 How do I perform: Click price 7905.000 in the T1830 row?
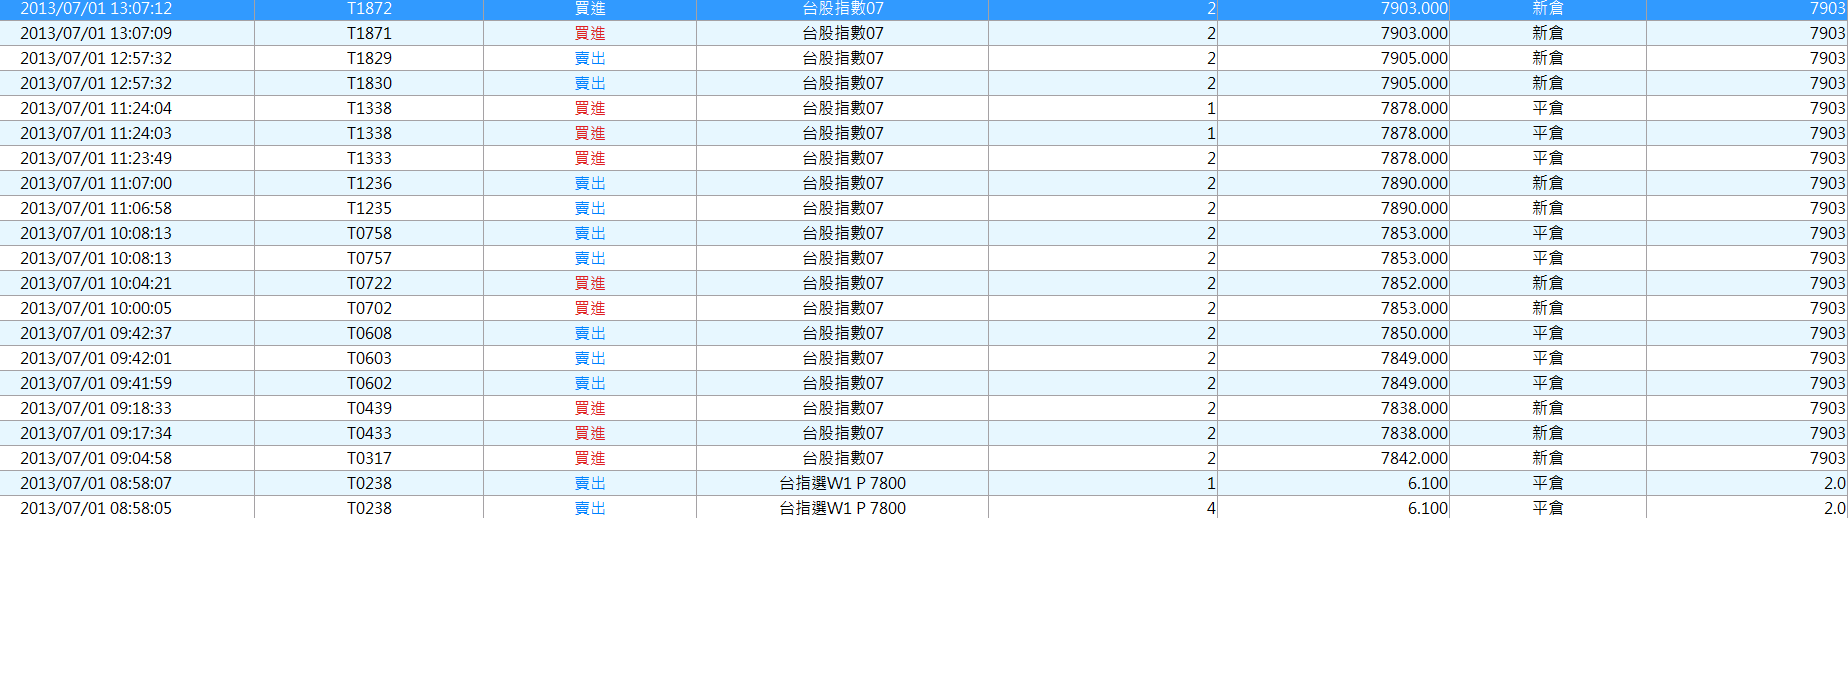pos(1414,83)
